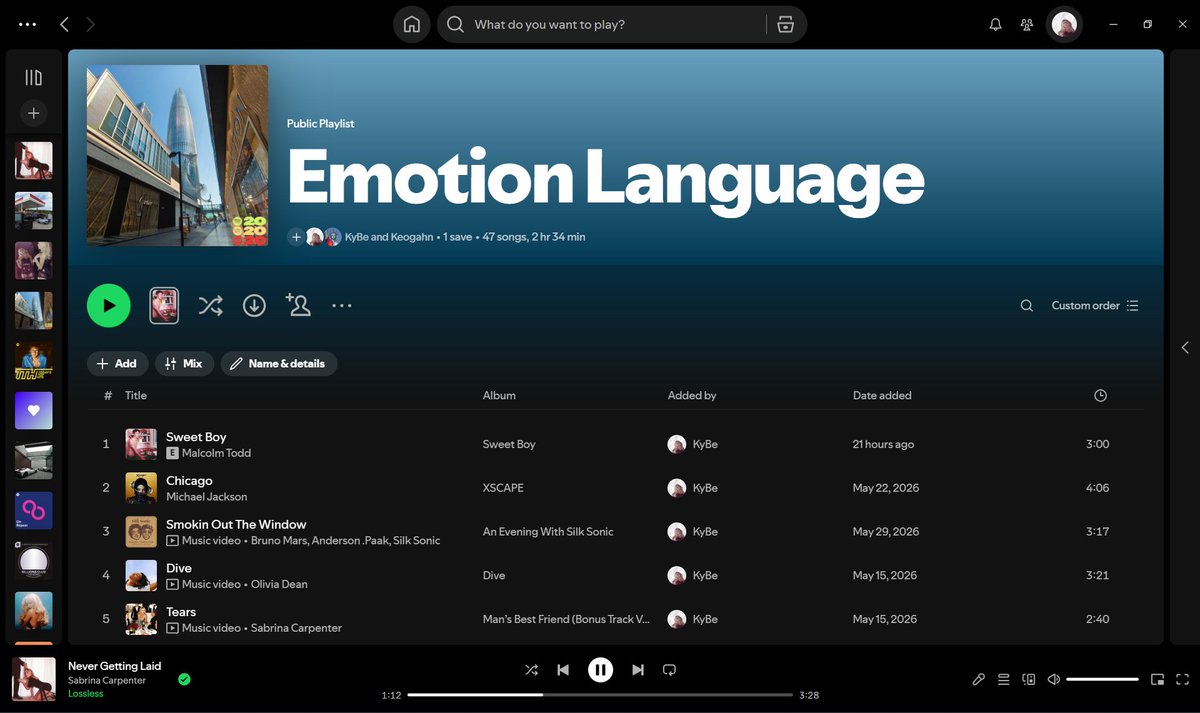
Task: Skip to previous track
Action: [563, 670]
